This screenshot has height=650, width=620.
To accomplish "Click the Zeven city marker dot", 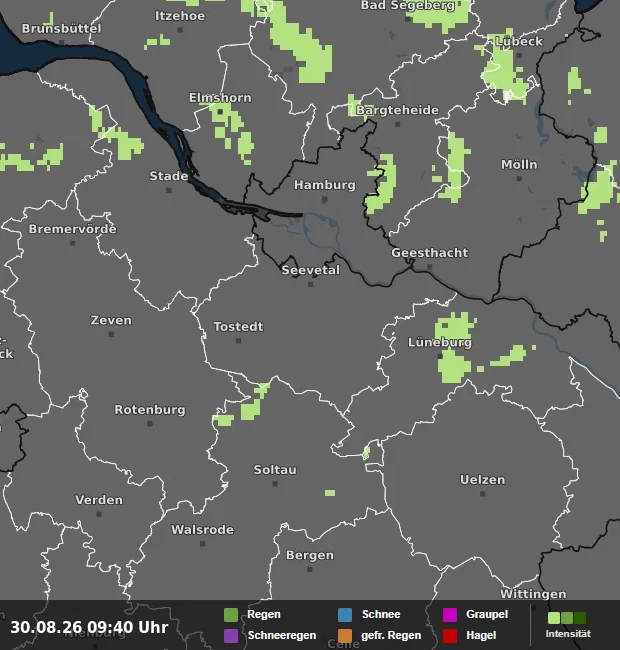I will (x=111, y=335).
